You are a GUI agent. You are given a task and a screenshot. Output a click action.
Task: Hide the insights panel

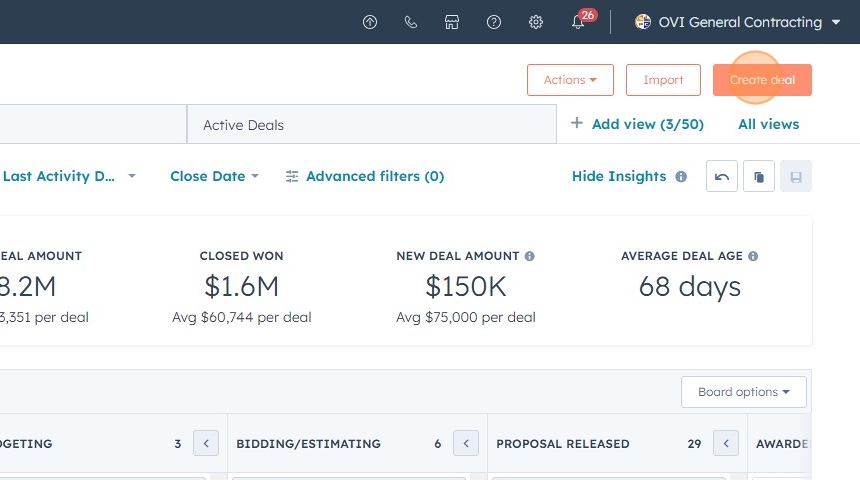coord(618,176)
